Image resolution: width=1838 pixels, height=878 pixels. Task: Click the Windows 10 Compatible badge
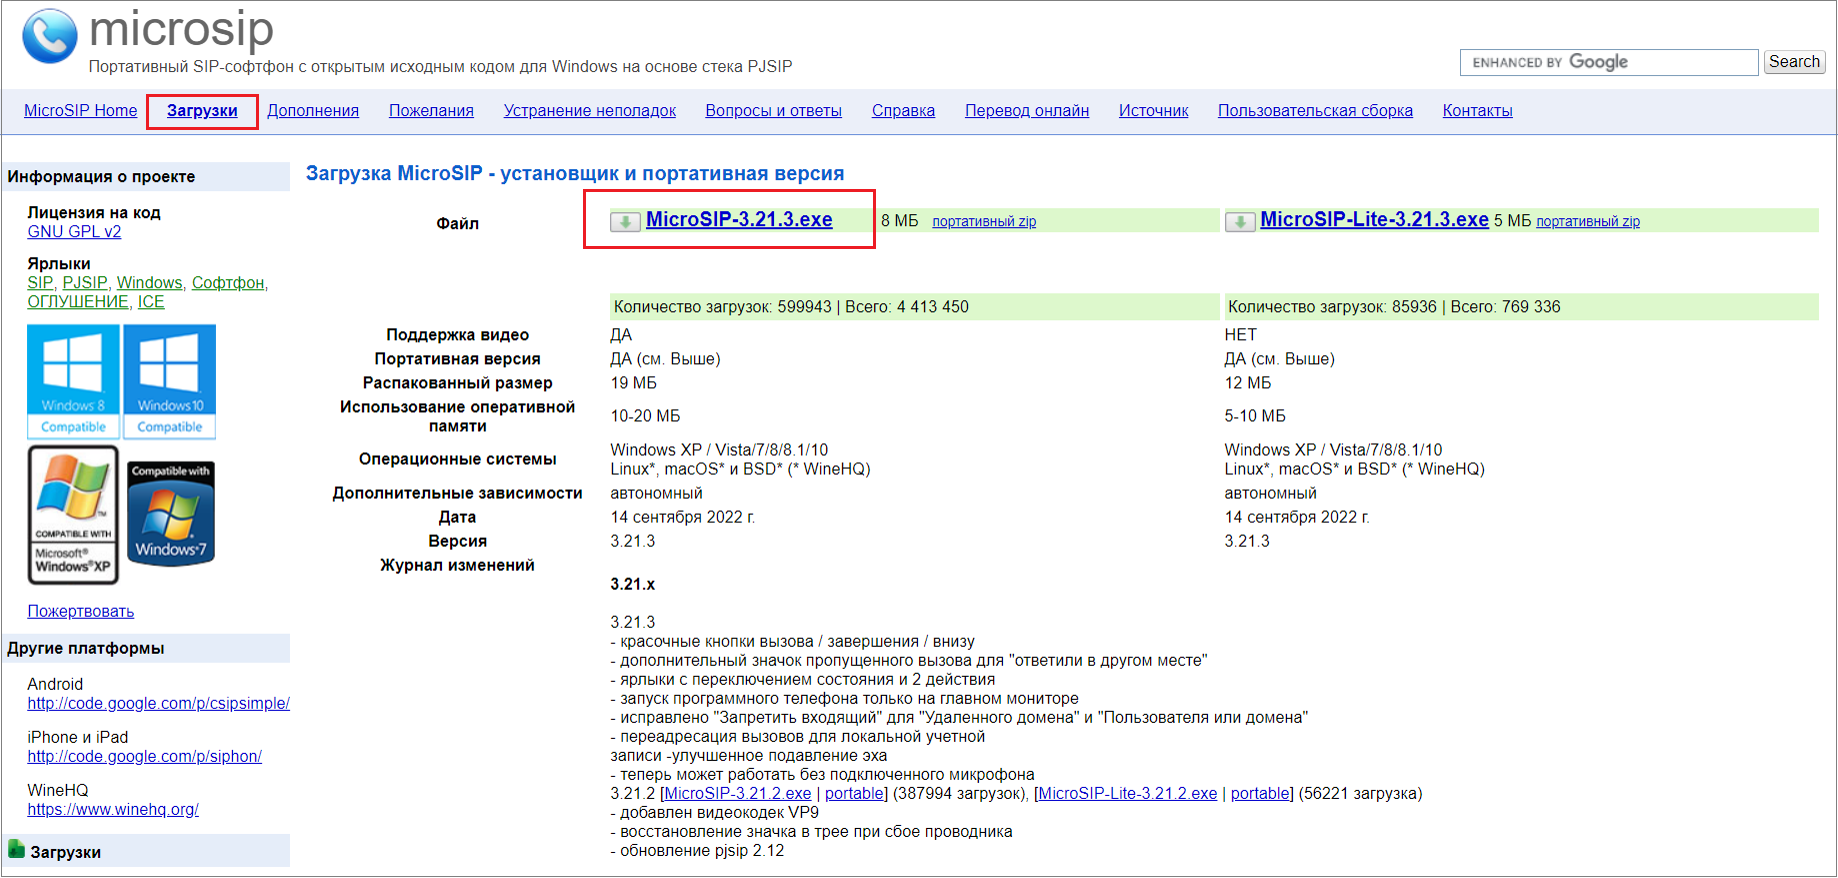(x=170, y=381)
